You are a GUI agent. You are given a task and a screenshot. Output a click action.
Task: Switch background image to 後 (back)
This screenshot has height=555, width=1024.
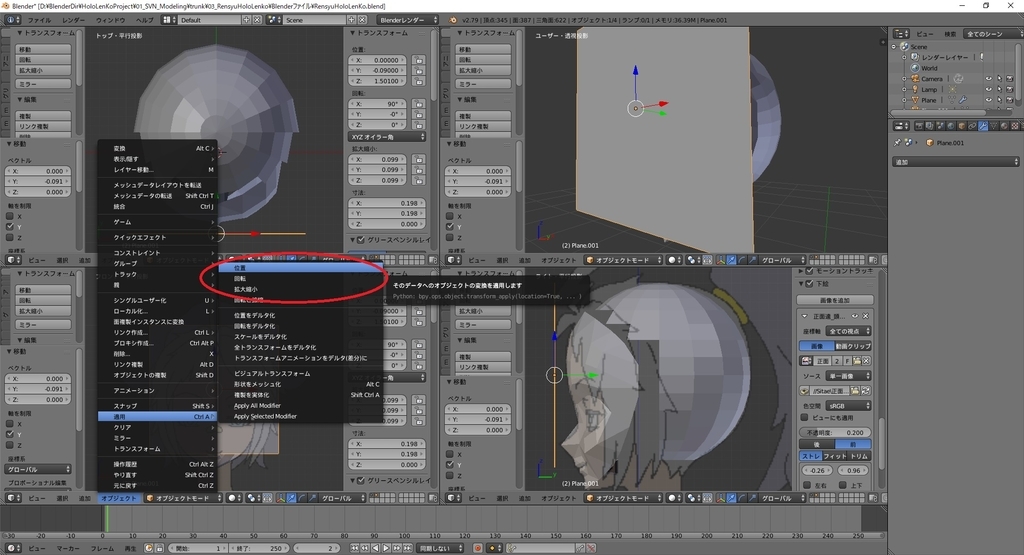coord(816,444)
